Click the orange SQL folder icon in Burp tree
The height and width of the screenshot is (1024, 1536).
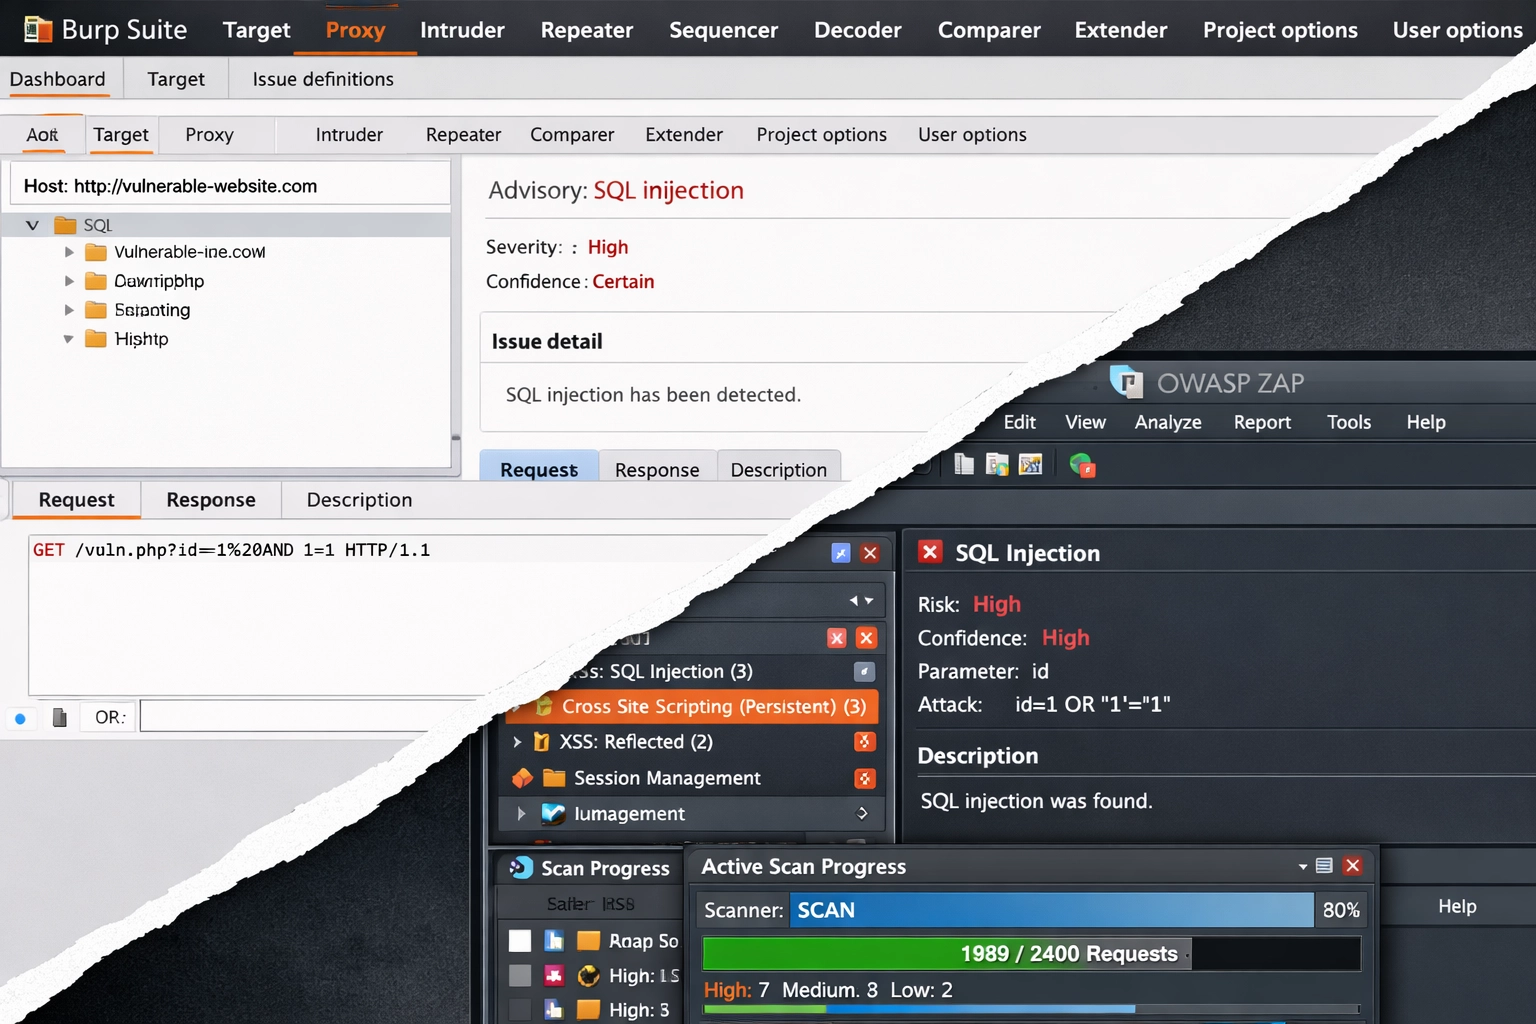65,224
